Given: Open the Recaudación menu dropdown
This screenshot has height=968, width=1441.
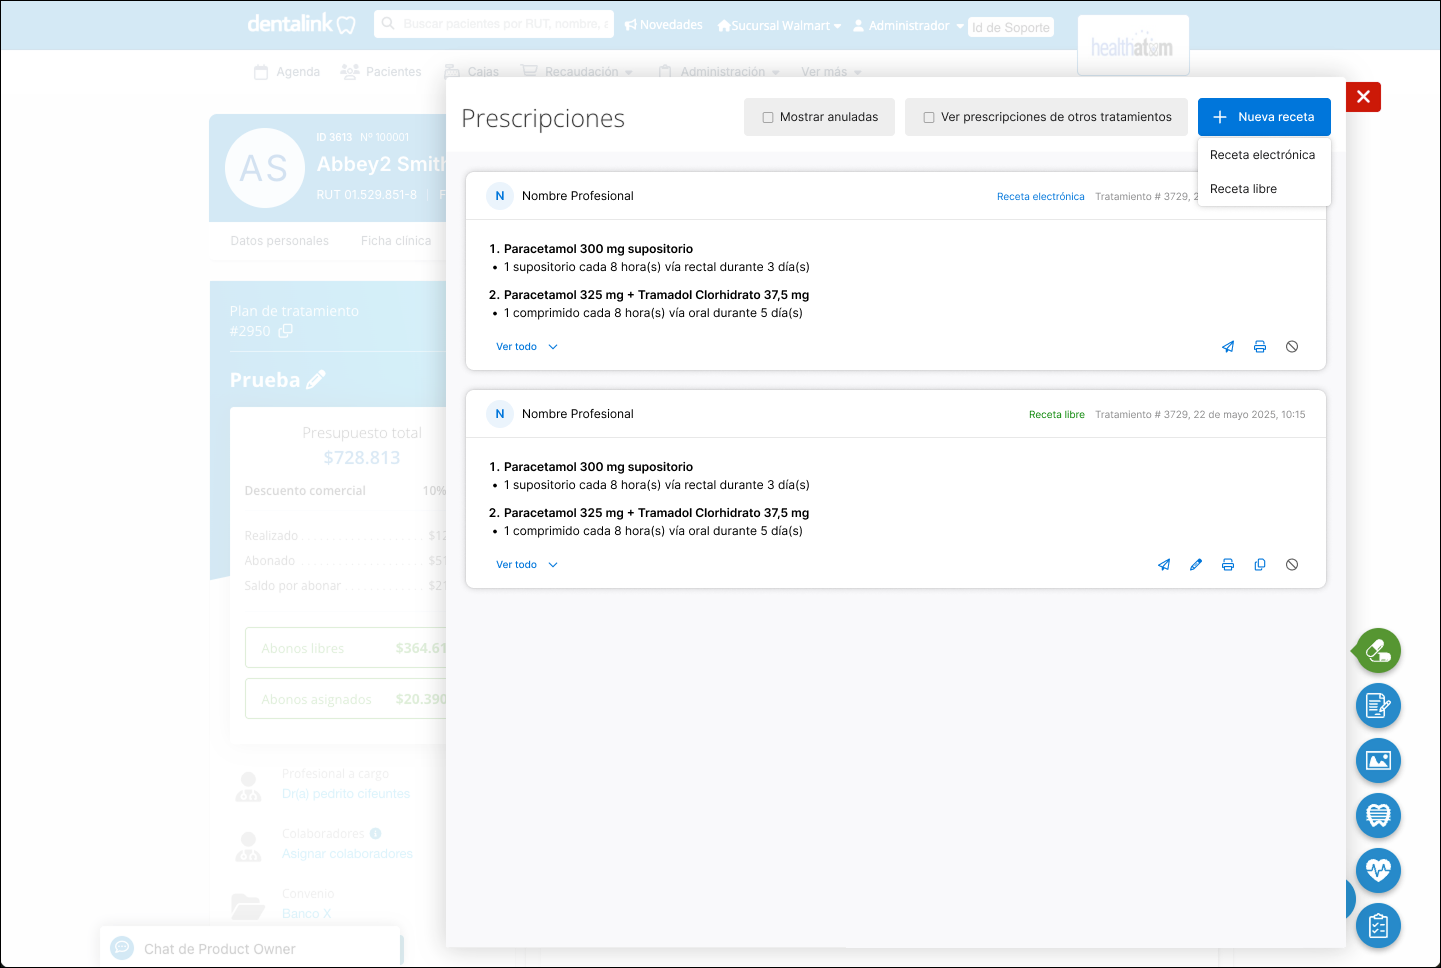Looking at the screenshot, I should [x=579, y=72].
